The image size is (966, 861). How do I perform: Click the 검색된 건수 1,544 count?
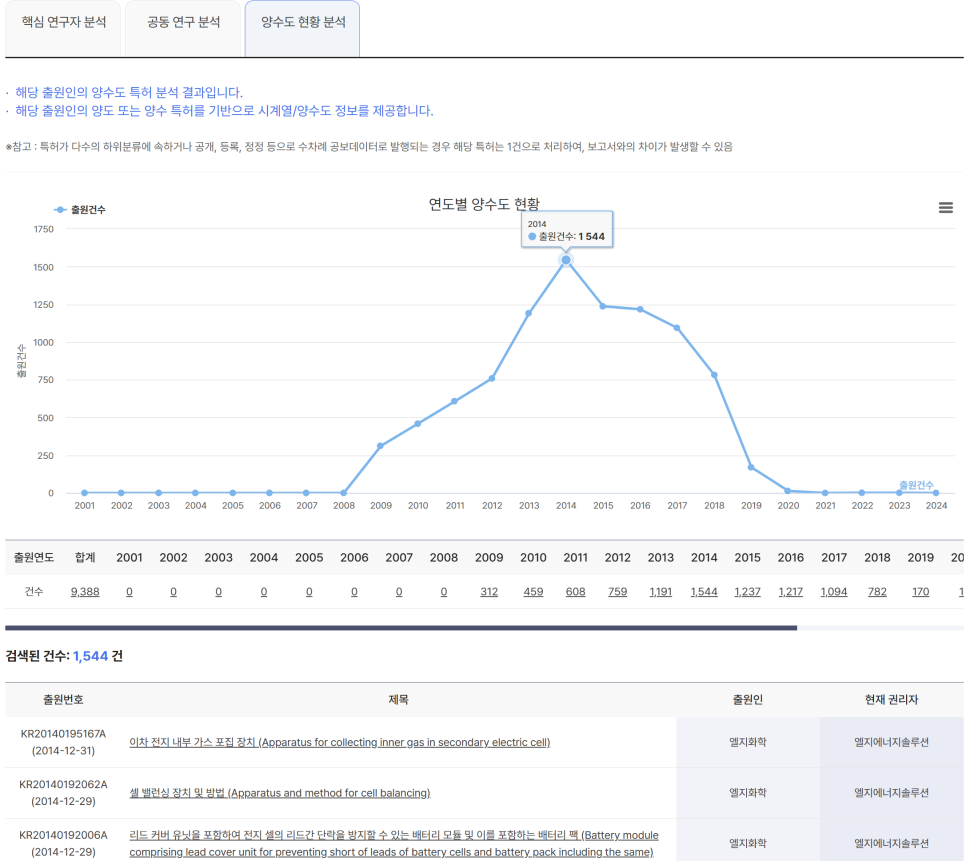coord(91,657)
